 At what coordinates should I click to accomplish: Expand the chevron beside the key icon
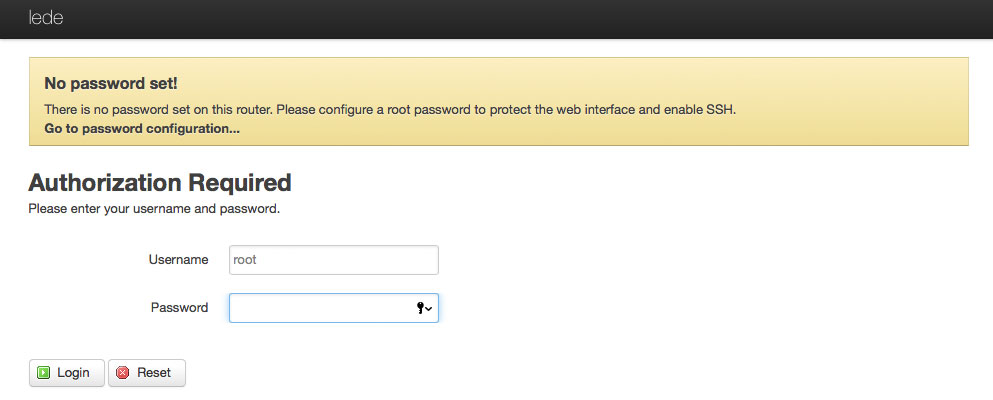click(x=429, y=308)
